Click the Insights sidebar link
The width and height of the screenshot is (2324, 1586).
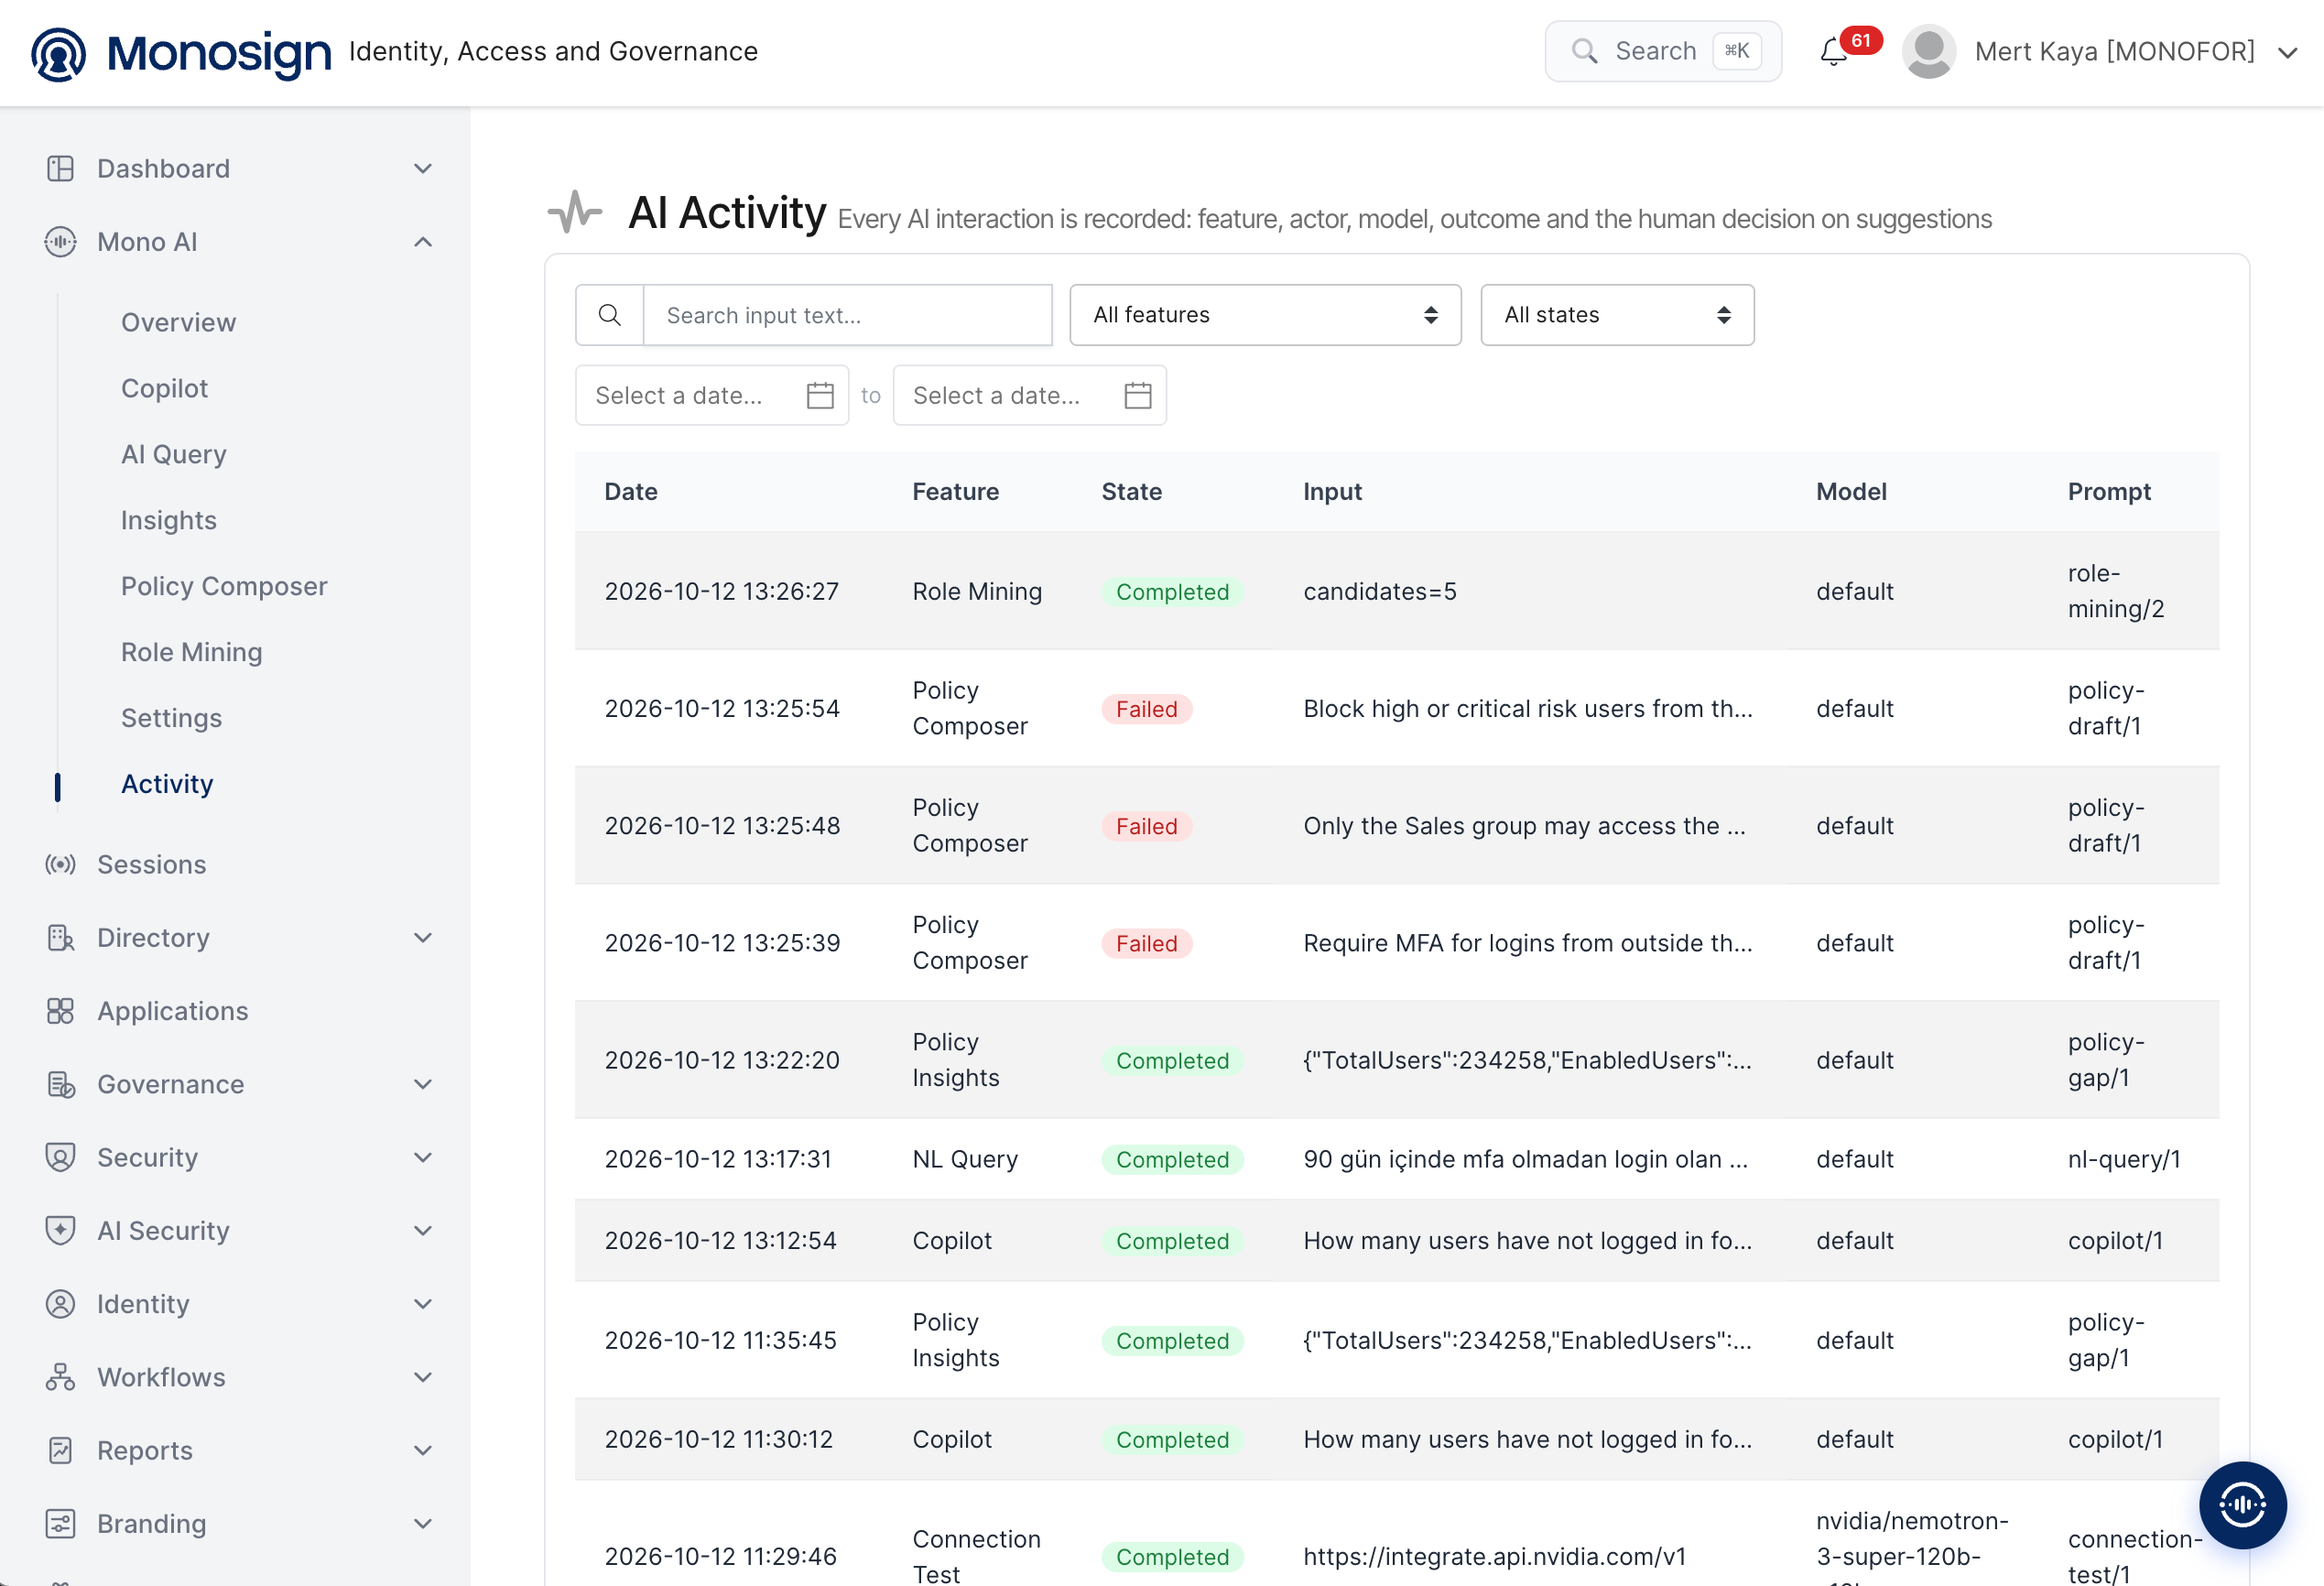click(x=168, y=520)
